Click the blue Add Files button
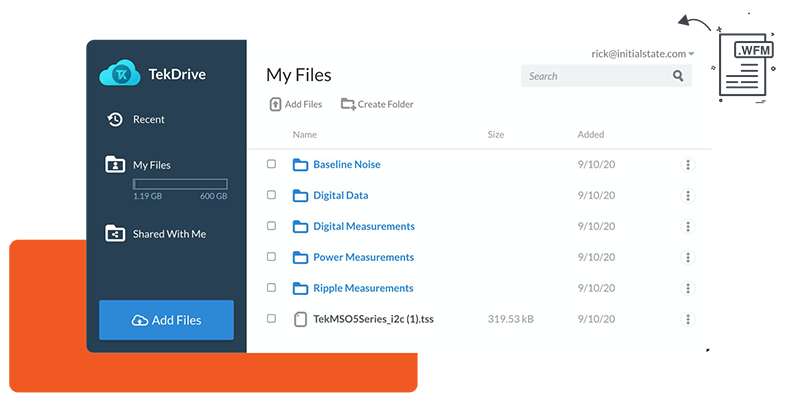Image resolution: width=800 pixels, height=406 pixels. pos(166,320)
